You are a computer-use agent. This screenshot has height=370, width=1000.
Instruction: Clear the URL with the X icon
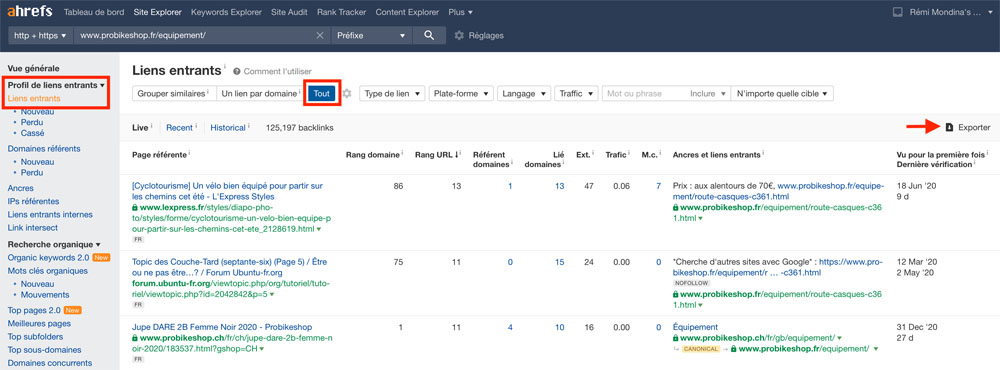coord(320,36)
